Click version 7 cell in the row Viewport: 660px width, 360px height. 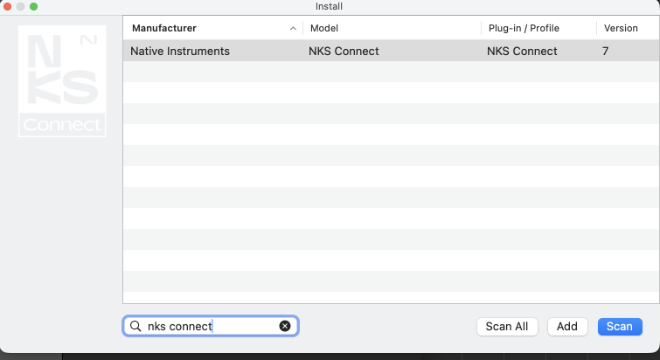pyautogui.click(x=605, y=51)
